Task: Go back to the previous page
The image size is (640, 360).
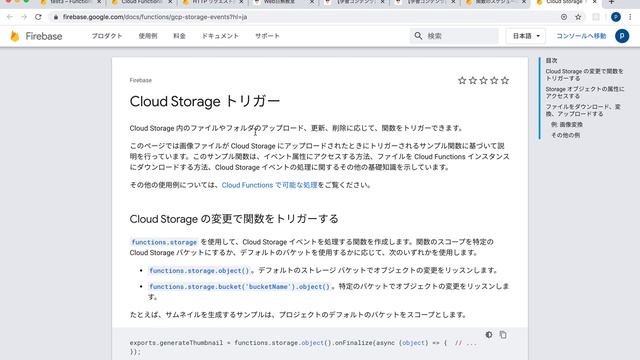Action: [9, 17]
